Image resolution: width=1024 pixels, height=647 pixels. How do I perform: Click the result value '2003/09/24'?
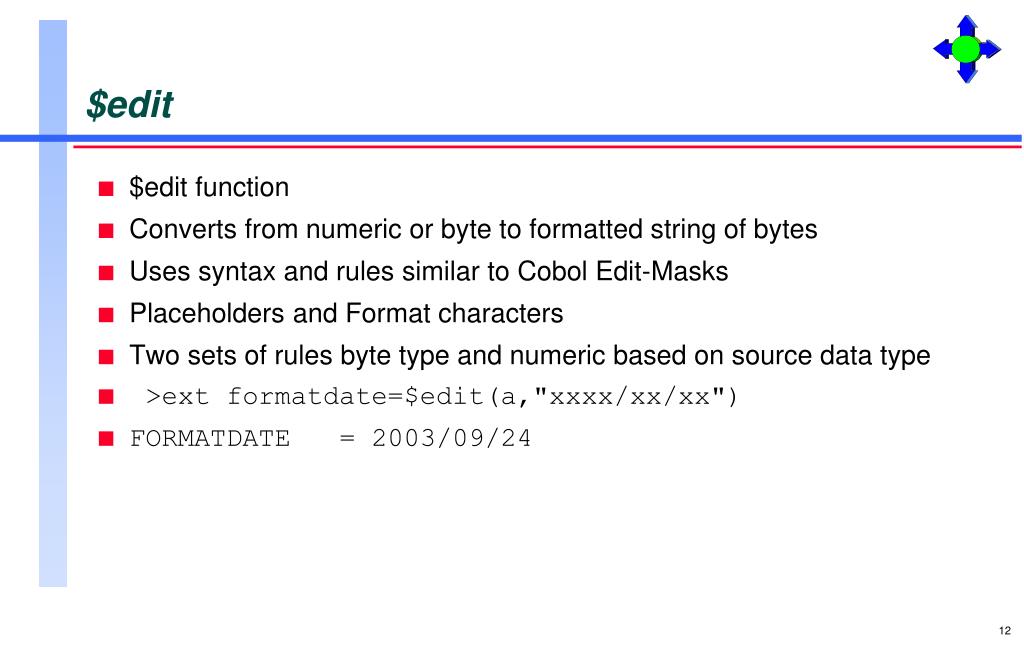(452, 438)
